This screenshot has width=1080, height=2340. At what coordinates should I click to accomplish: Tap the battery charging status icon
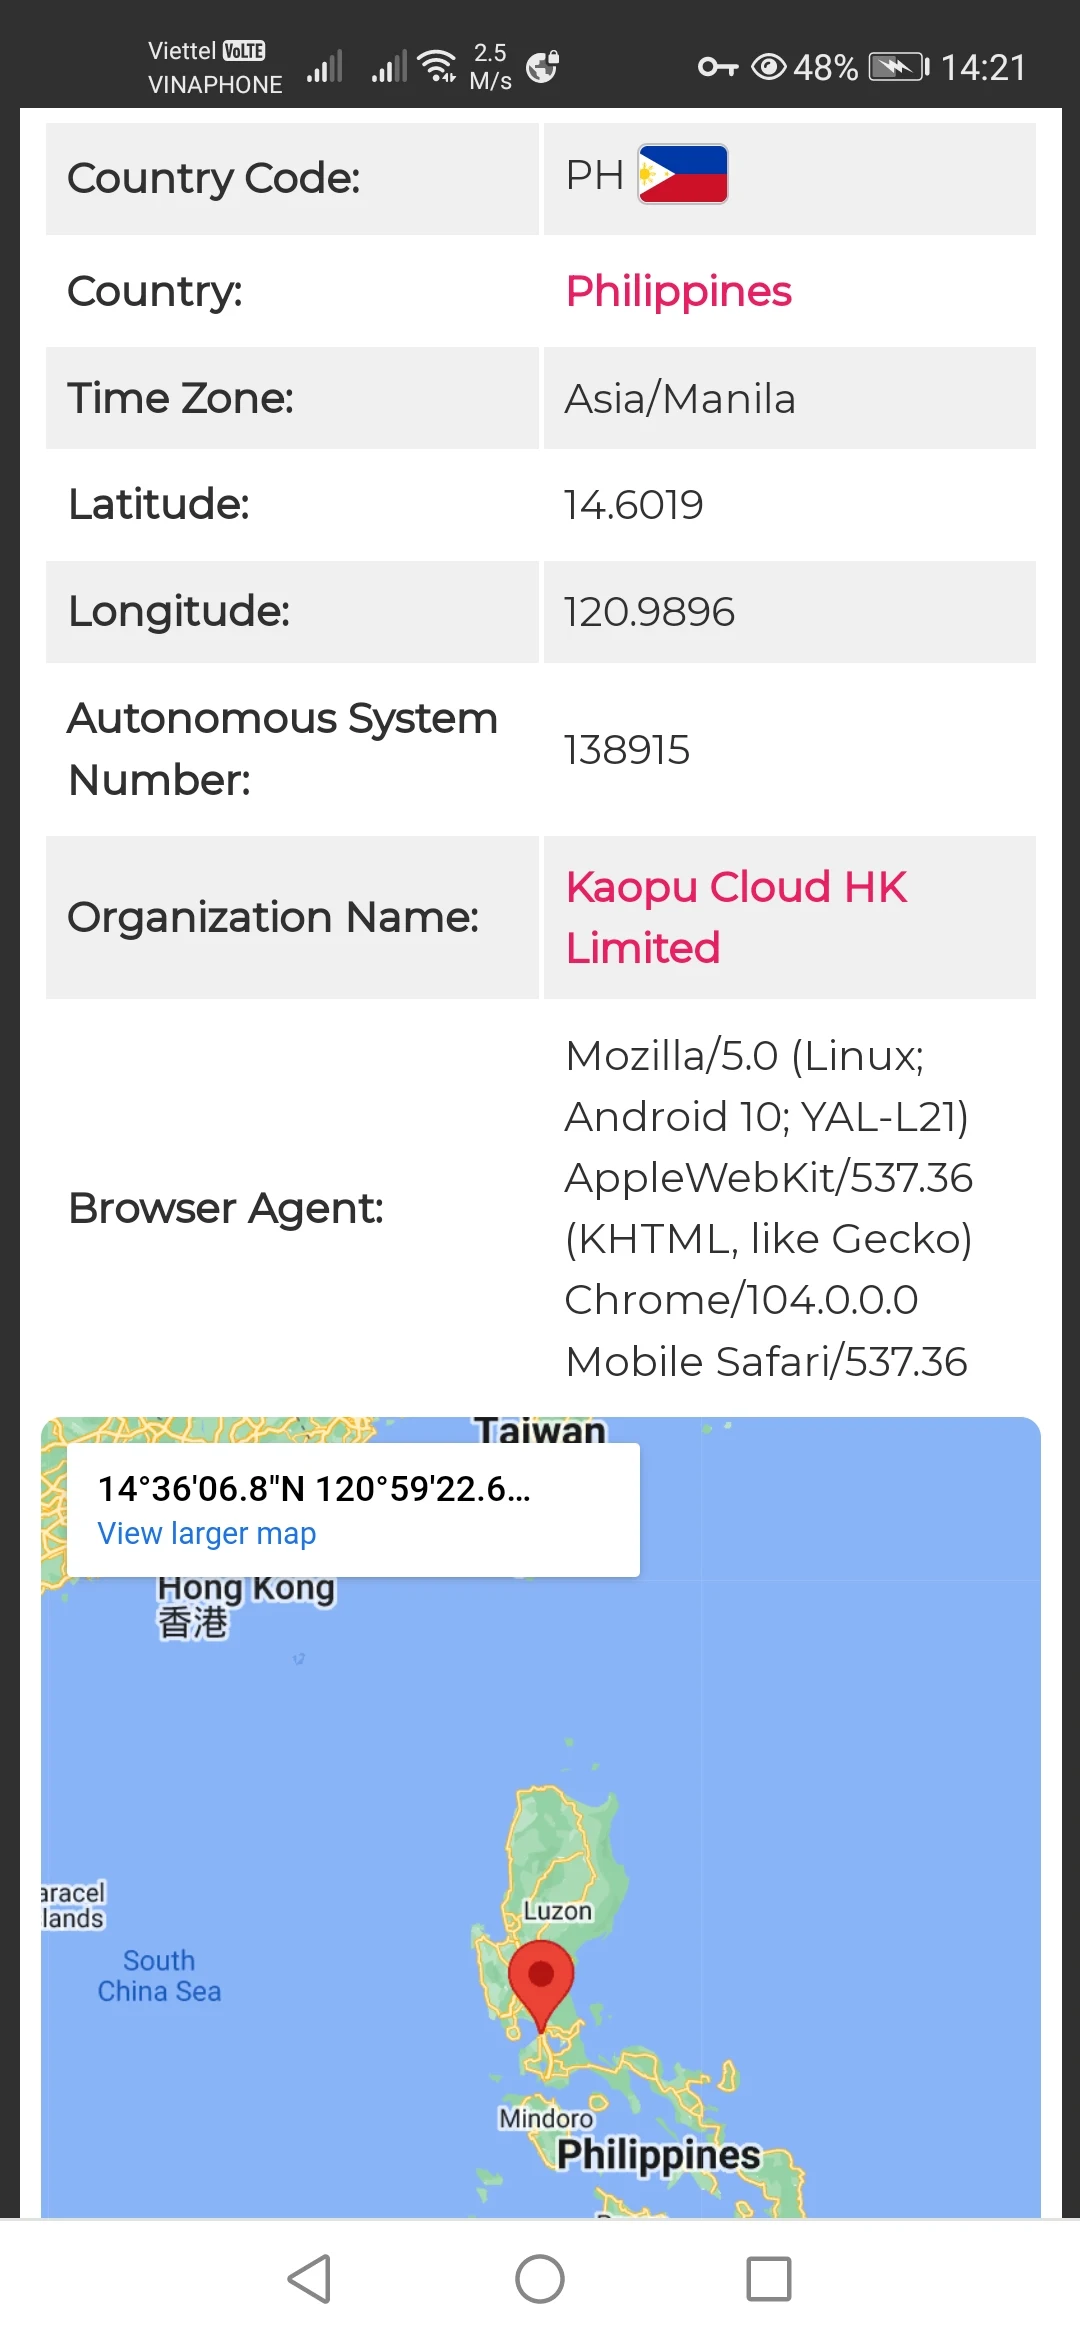(899, 67)
